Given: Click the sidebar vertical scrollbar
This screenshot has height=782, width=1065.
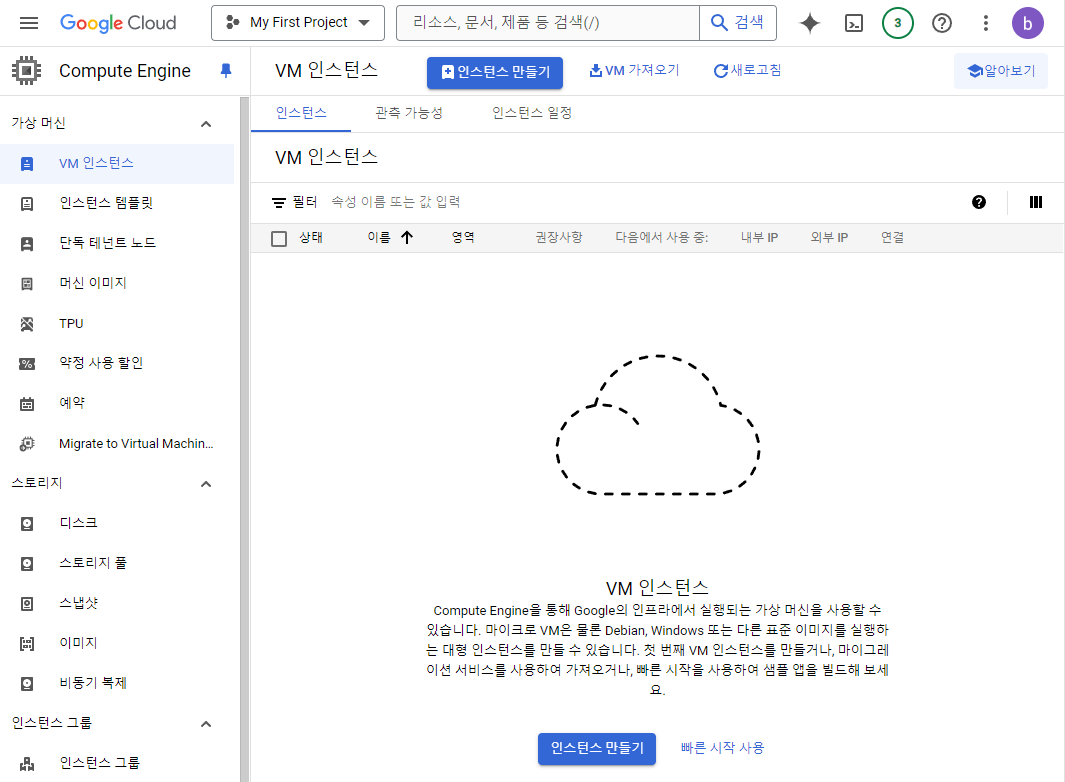Looking at the screenshot, I should pyautogui.click(x=245, y=440).
